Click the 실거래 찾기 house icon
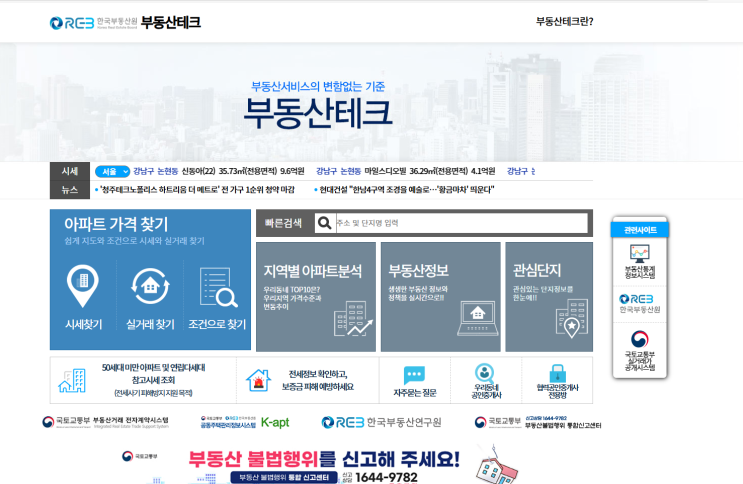Image resolution: width=743 pixels, height=484 pixels. pyautogui.click(x=150, y=286)
